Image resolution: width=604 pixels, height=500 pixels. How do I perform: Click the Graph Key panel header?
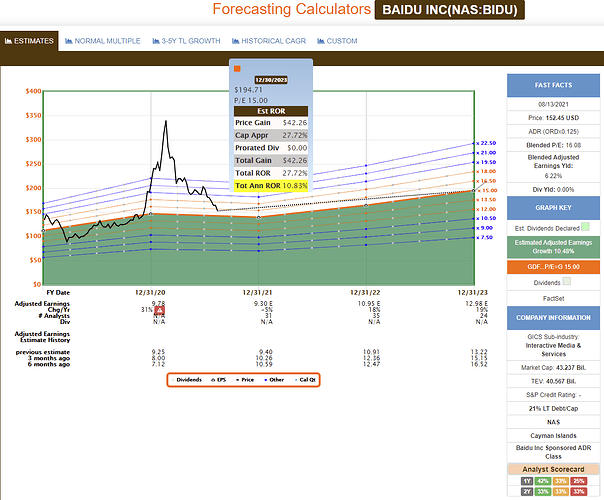click(553, 208)
